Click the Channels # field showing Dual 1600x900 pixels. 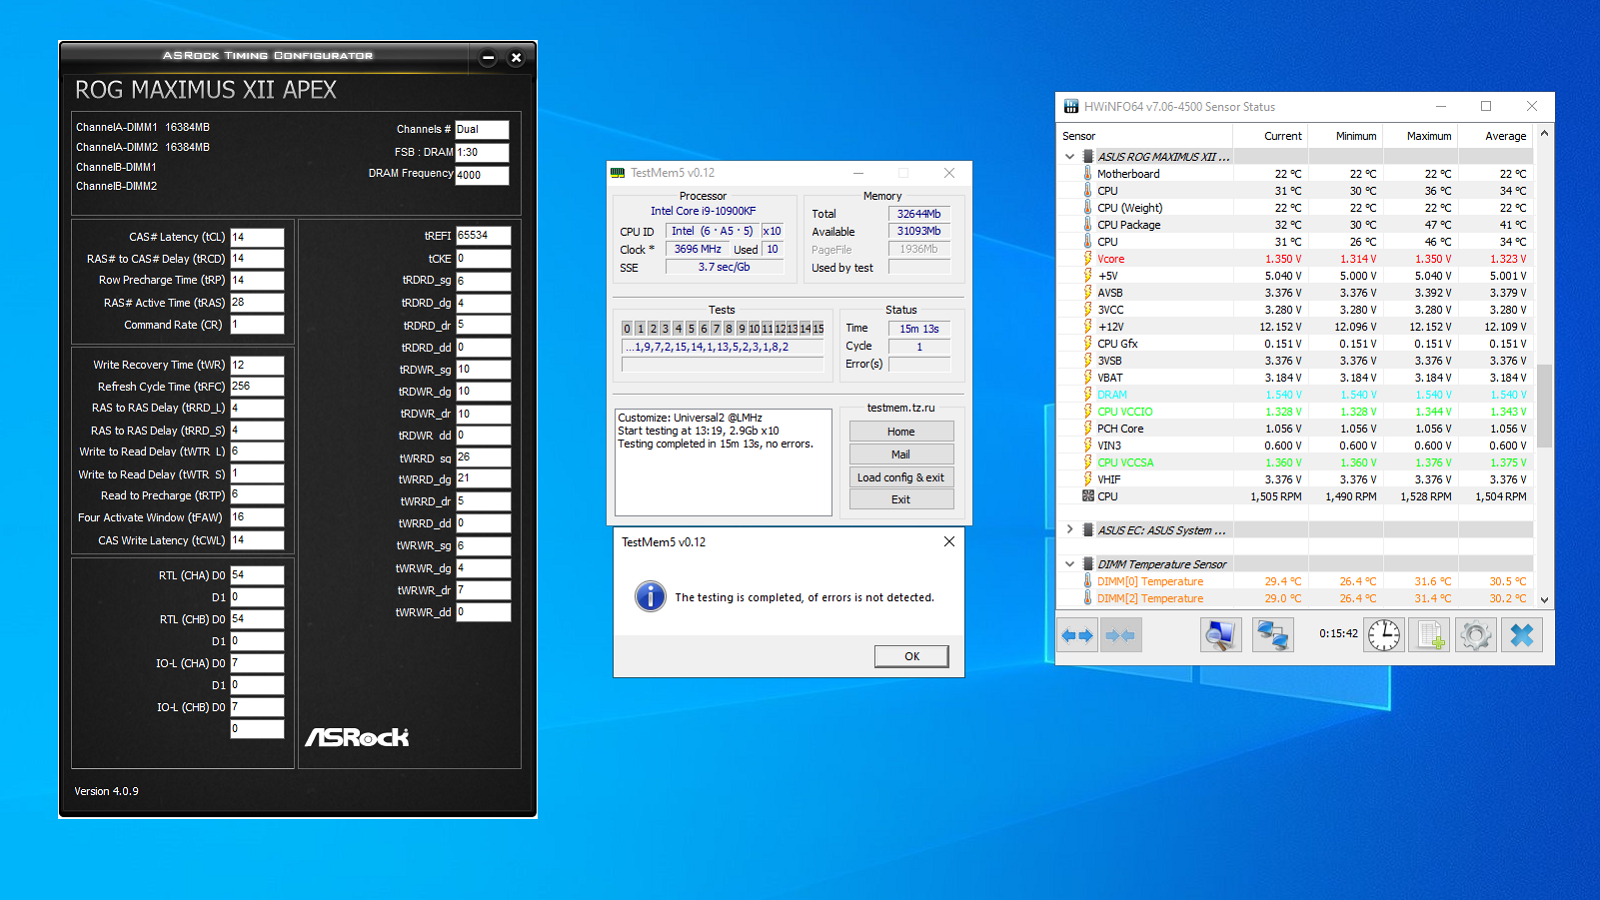click(x=482, y=129)
